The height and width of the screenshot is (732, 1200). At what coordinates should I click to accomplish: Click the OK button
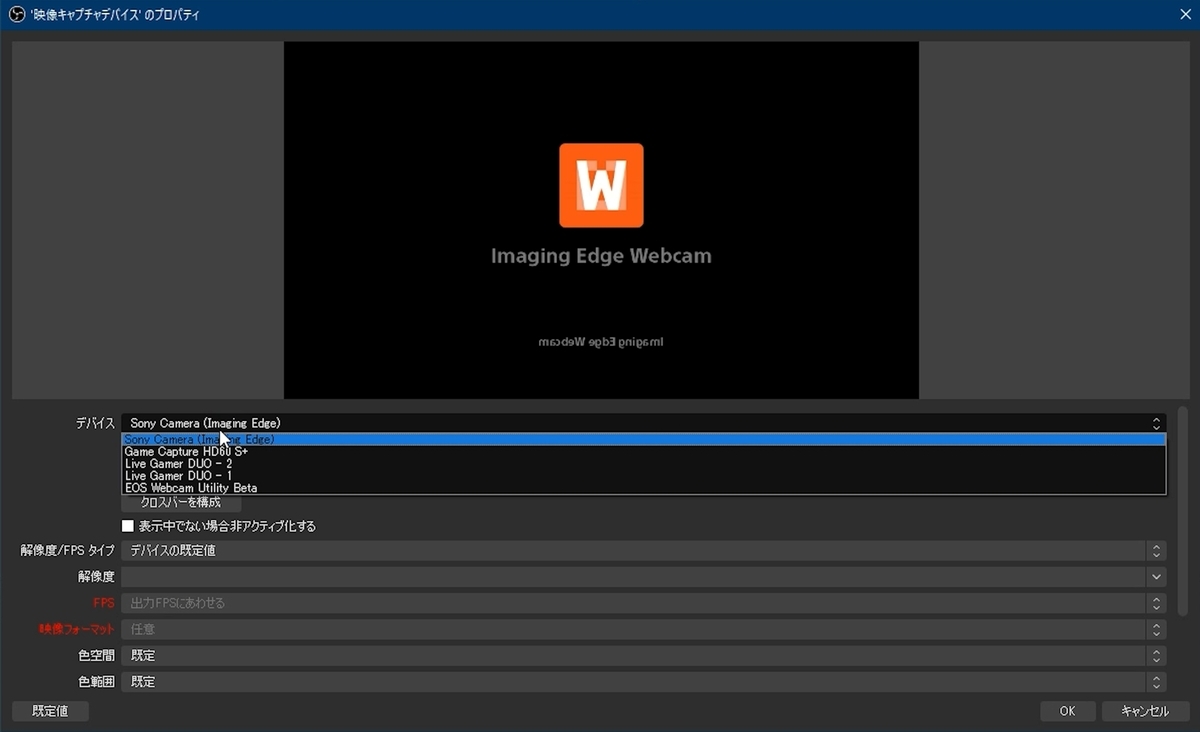click(x=1068, y=711)
